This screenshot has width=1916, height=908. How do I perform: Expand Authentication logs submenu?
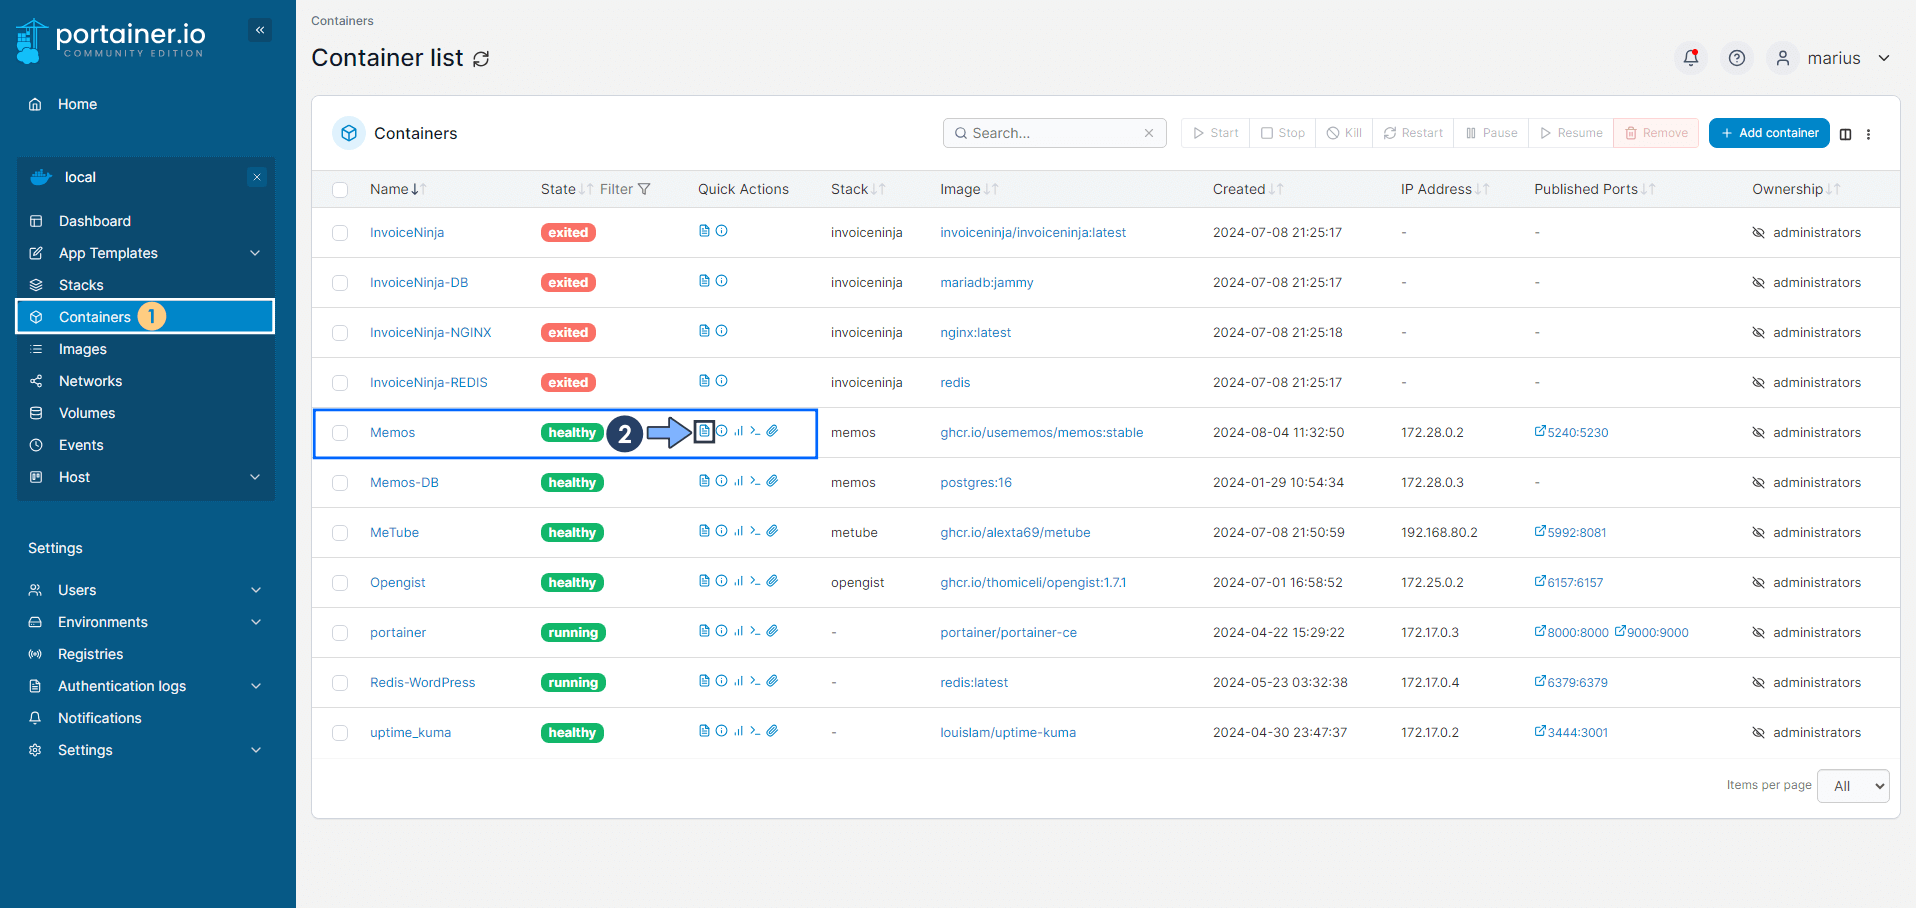(256, 686)
